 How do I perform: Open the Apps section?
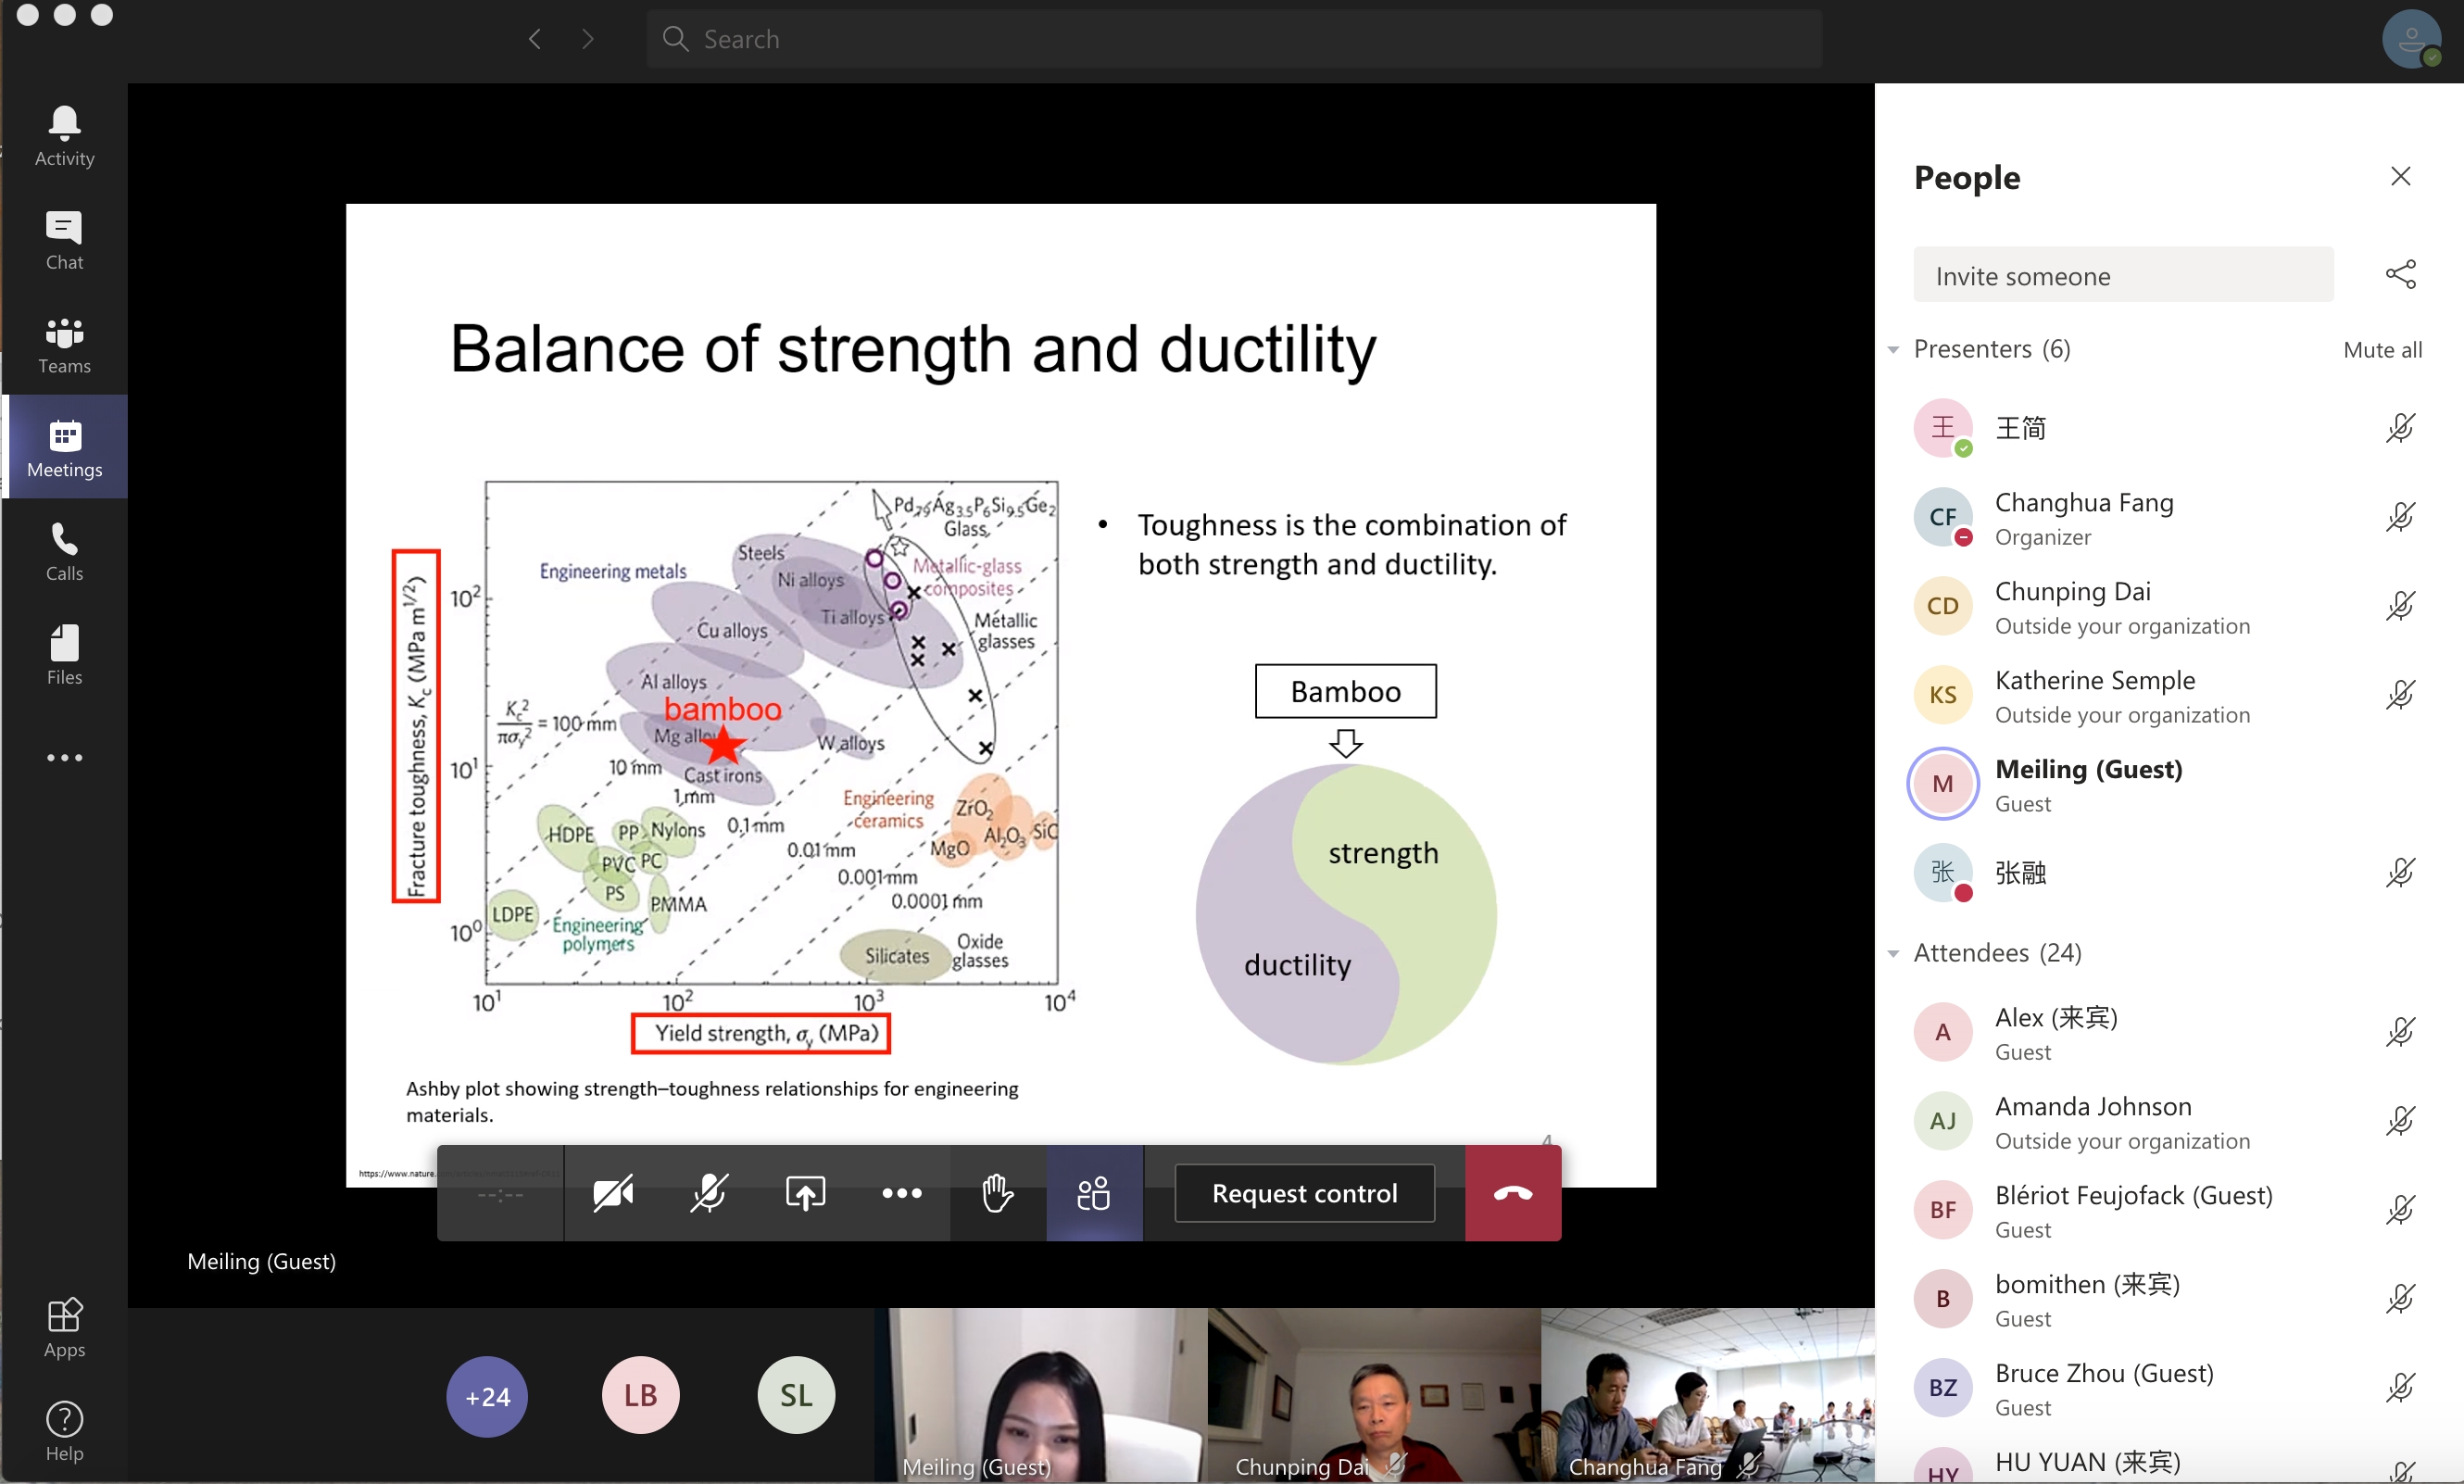click(x=64, y=1327)
